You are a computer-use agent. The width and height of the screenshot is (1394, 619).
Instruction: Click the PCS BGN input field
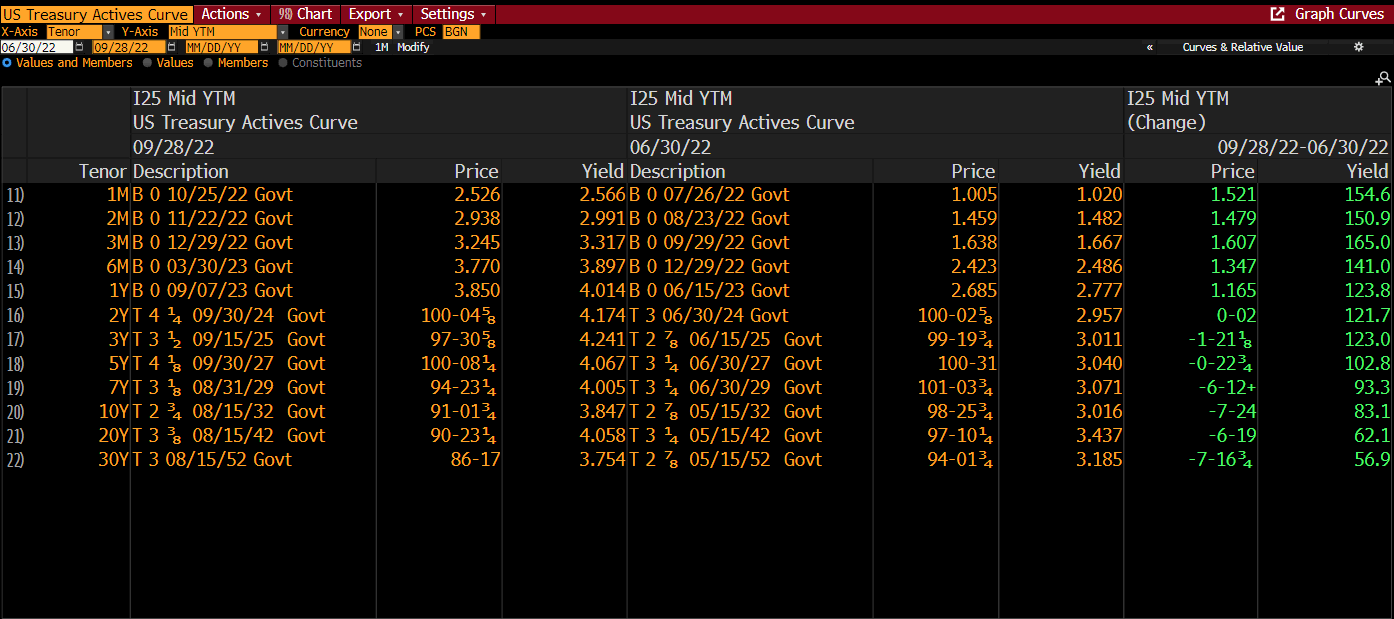pyautogui.click(x=461, y=32)
